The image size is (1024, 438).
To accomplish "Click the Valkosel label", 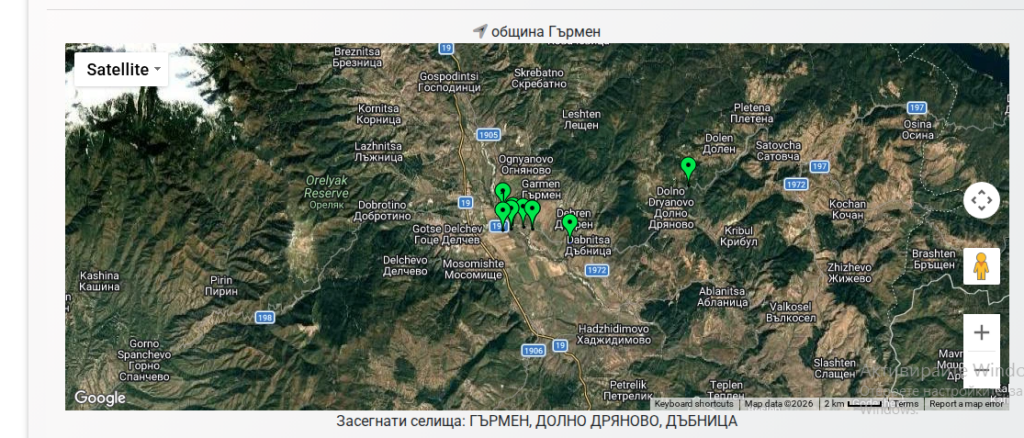I will pyautogui.click(x=793, y=311).
